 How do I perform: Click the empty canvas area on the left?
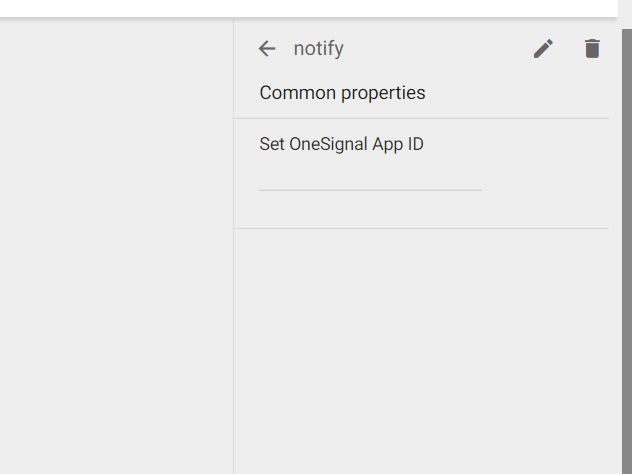tap(116, 246)
